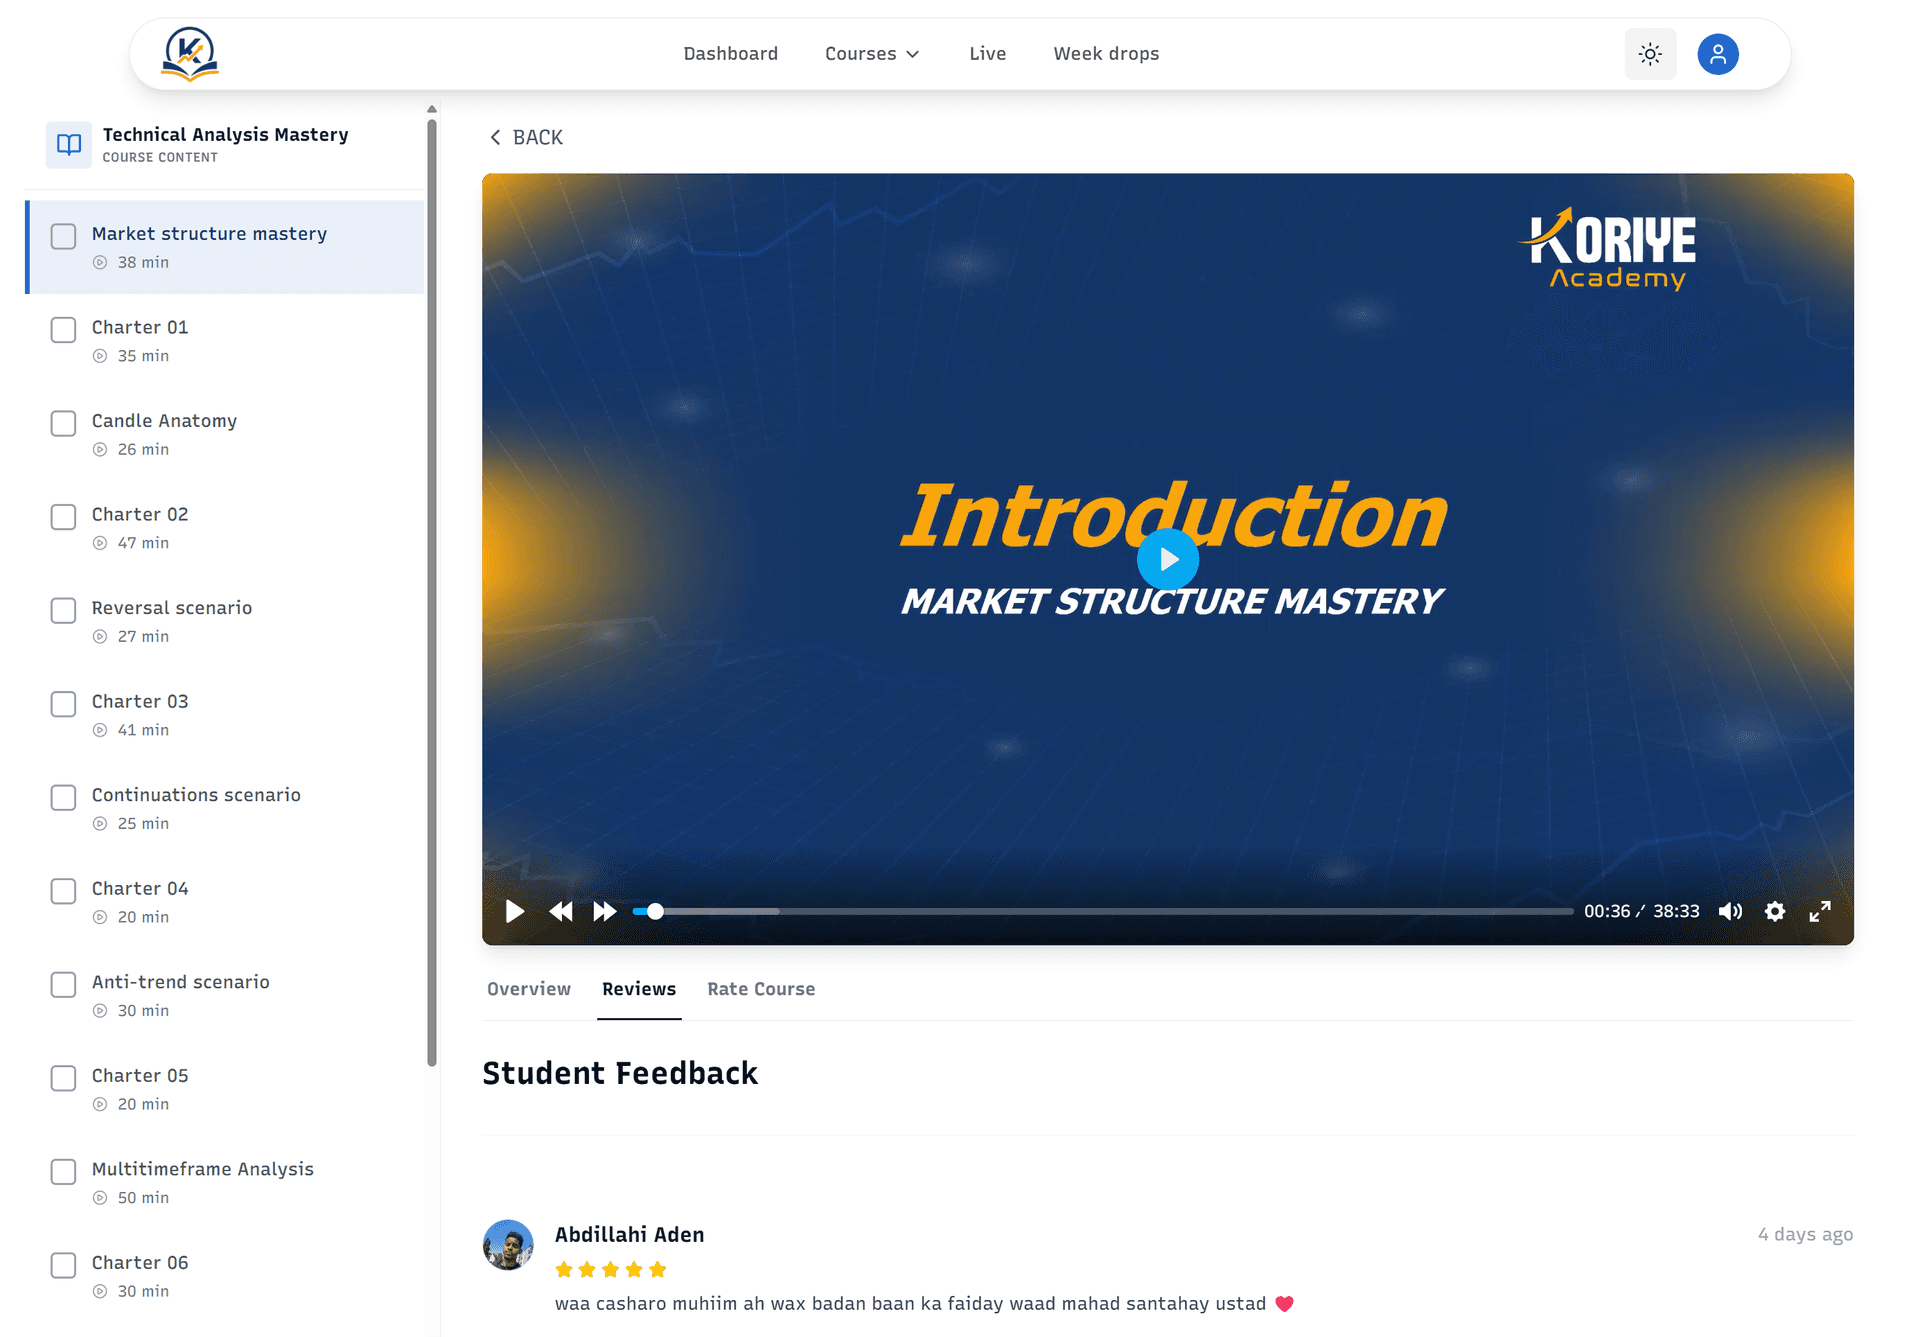Enter fullscreen video mode

pyautogui.click(x=1820, y=911)
